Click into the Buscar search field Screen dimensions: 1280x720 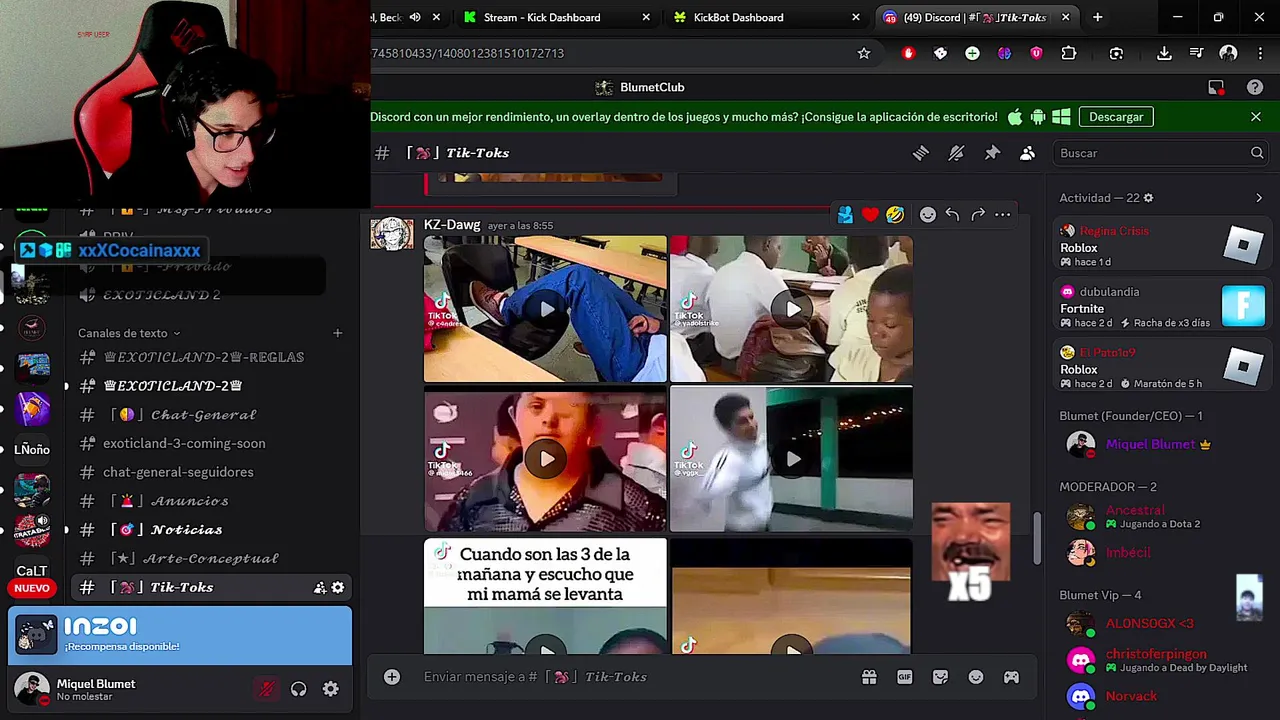pyautogui.click(x=1160, y=153)
